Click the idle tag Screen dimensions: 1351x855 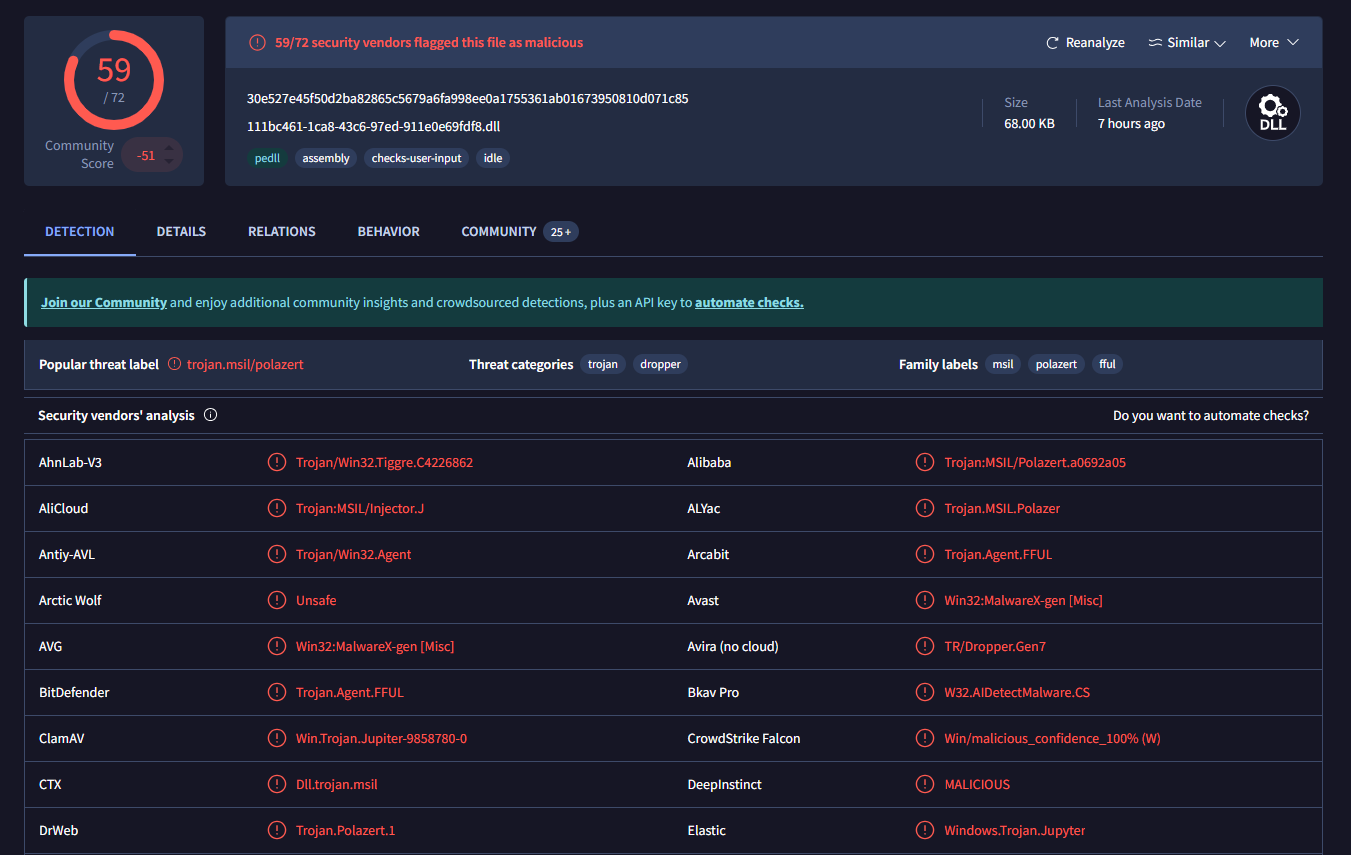coord(493,158)
